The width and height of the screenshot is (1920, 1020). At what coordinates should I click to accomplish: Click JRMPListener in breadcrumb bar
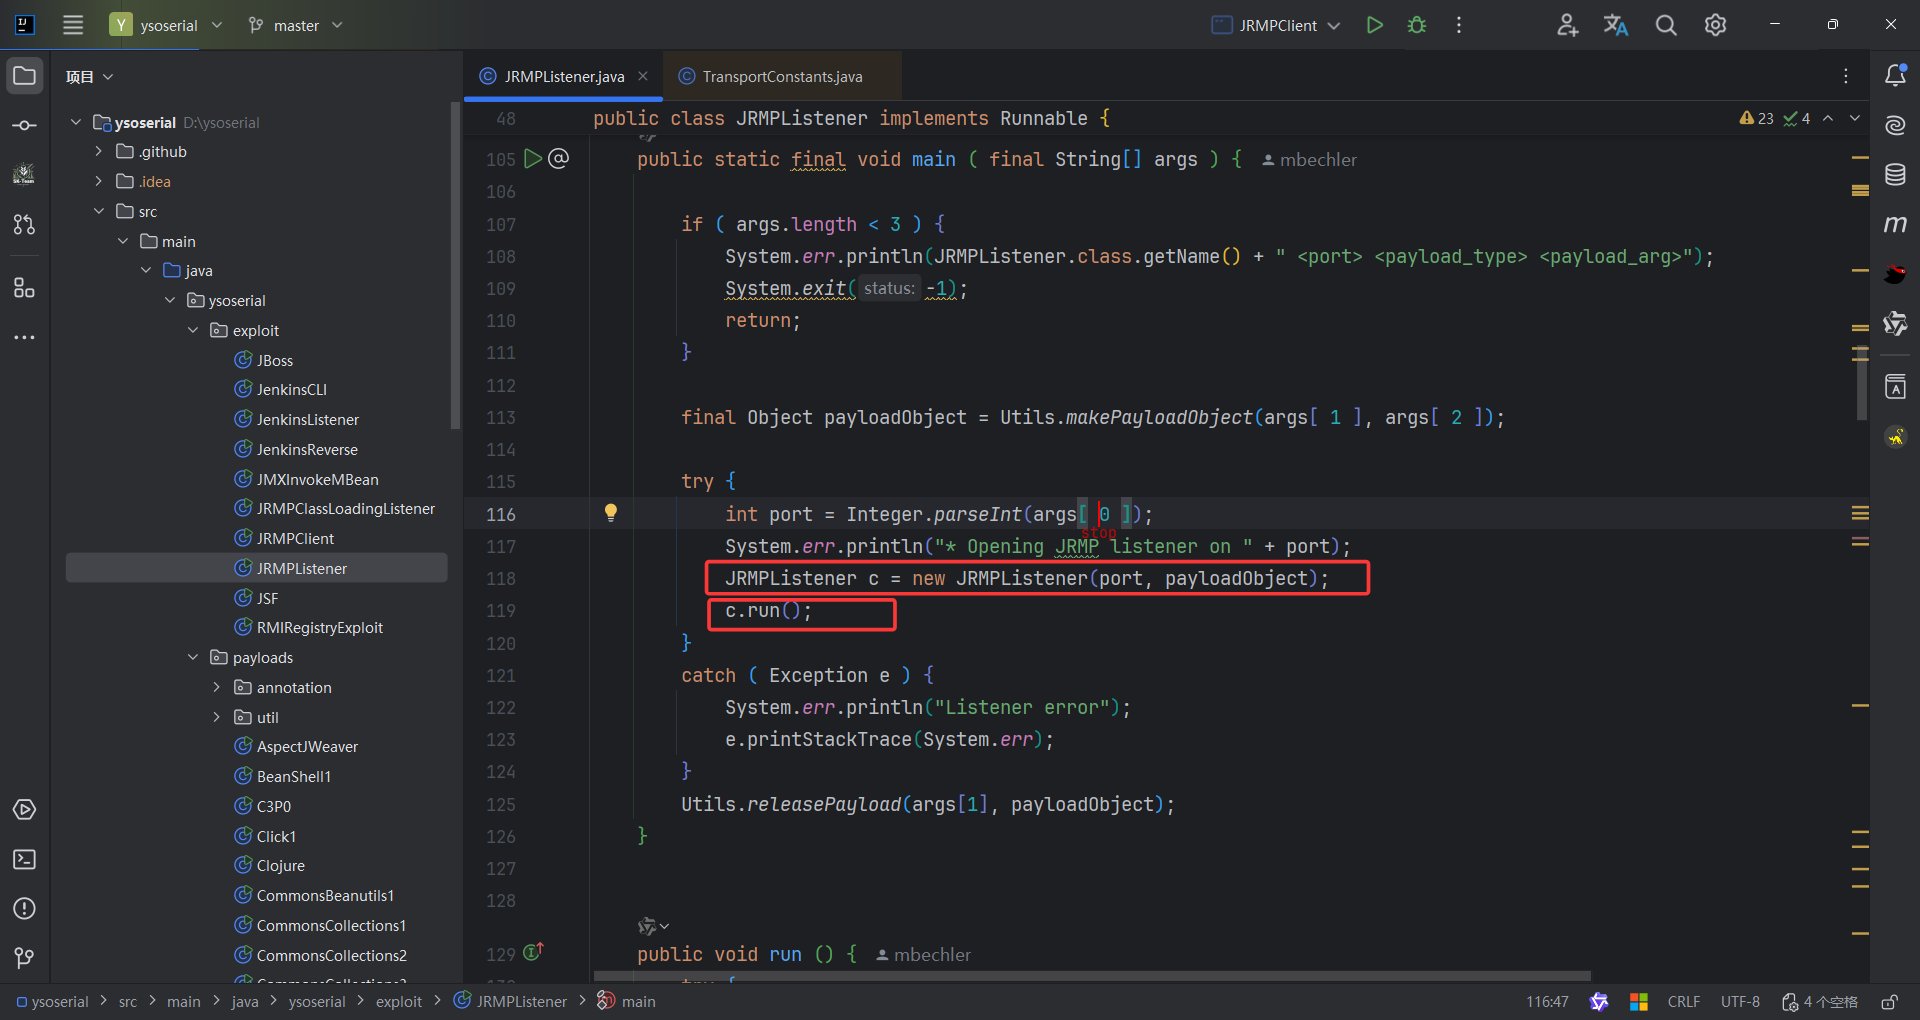click(521, 1002)
